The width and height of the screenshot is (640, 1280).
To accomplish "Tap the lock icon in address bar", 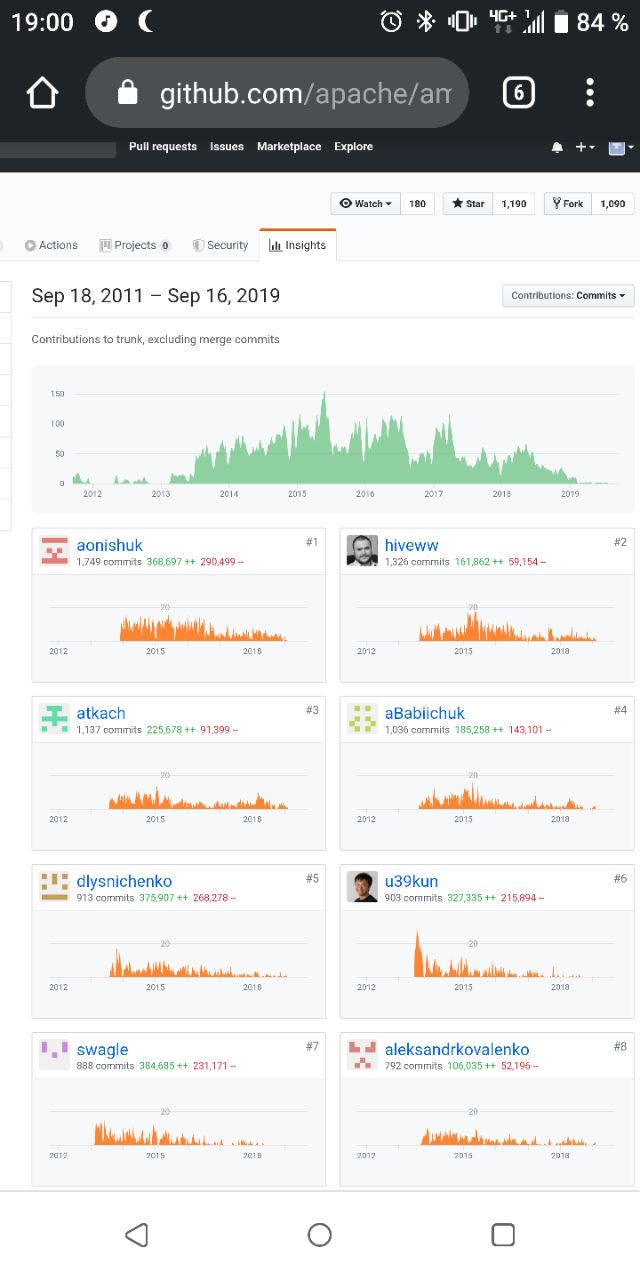I will [x=127, y=93].
